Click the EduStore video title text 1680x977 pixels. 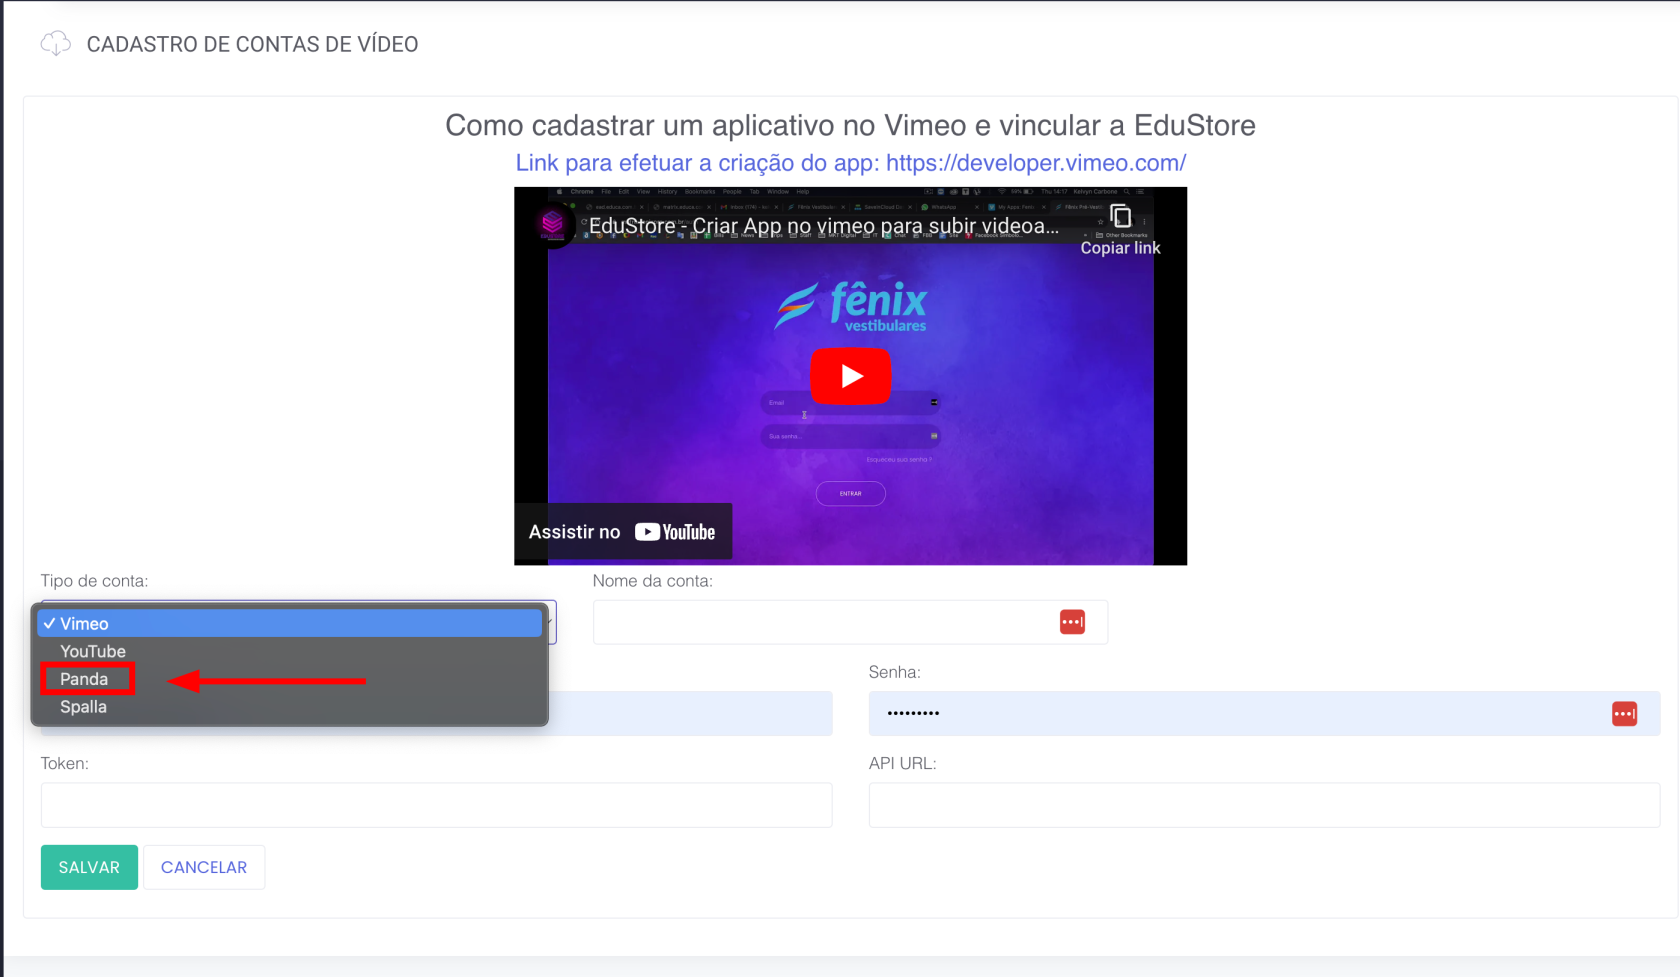coord(823,226)
